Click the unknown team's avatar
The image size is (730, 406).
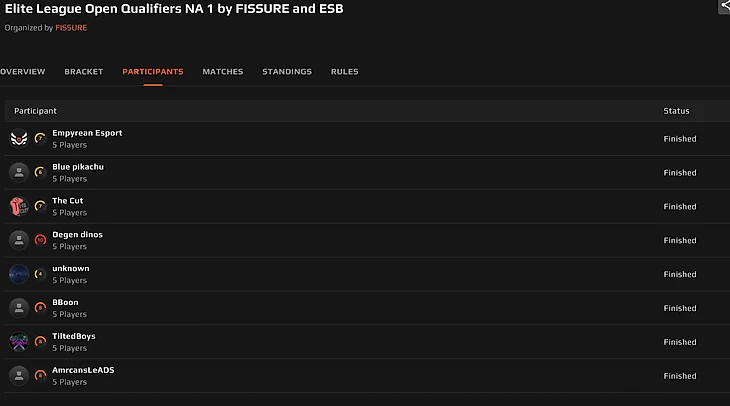[18, 274]
